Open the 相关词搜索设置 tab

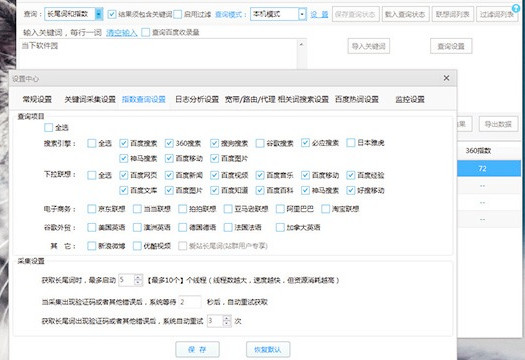[x=303, y=99]
